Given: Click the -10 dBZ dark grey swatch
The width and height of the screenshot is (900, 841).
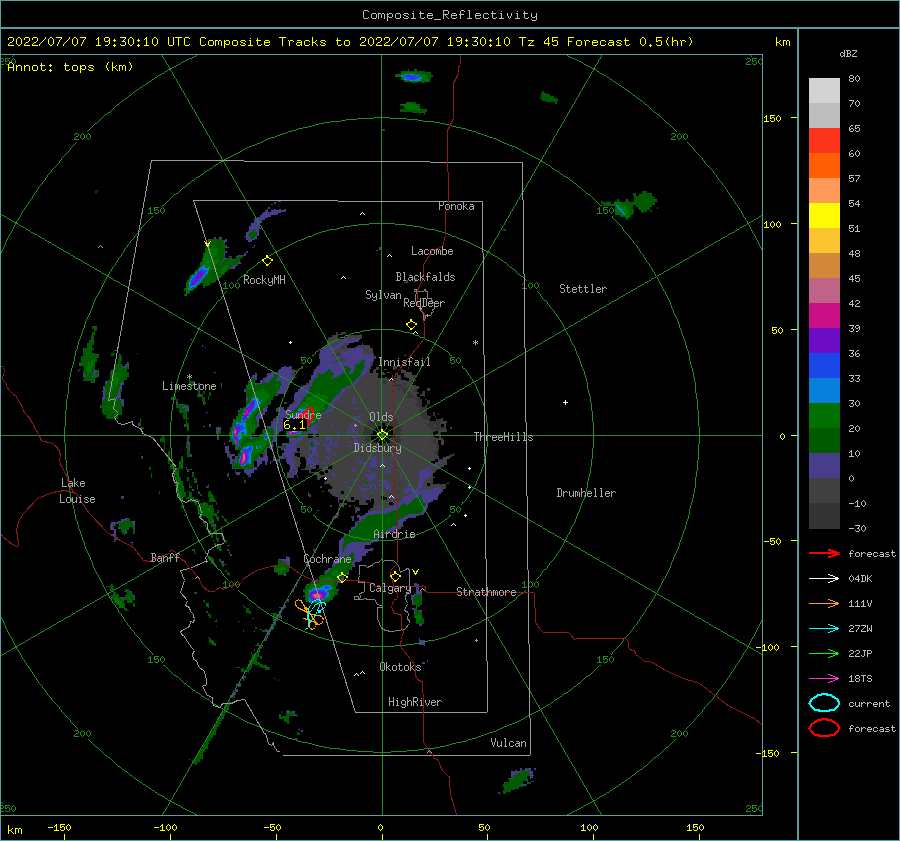Looking at the screenshot, I should [824, 516].
